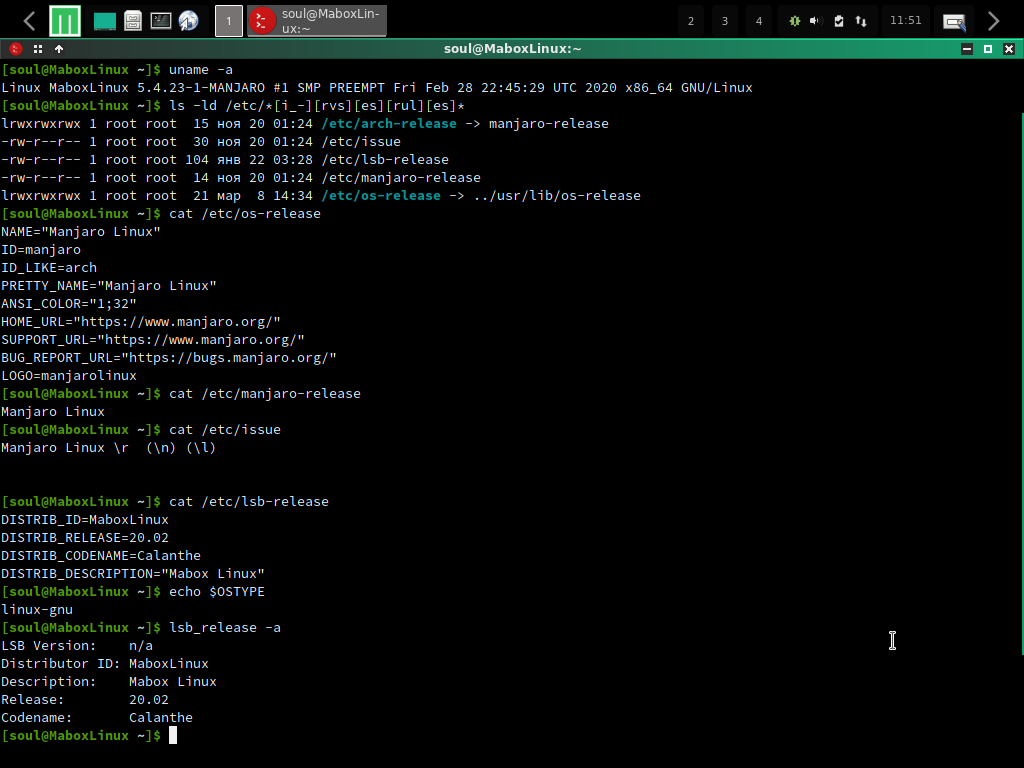Switch to workspace 1
The height and width of the screenshot is (768, 1024).
pyautogui.click(x=229, y=21)
